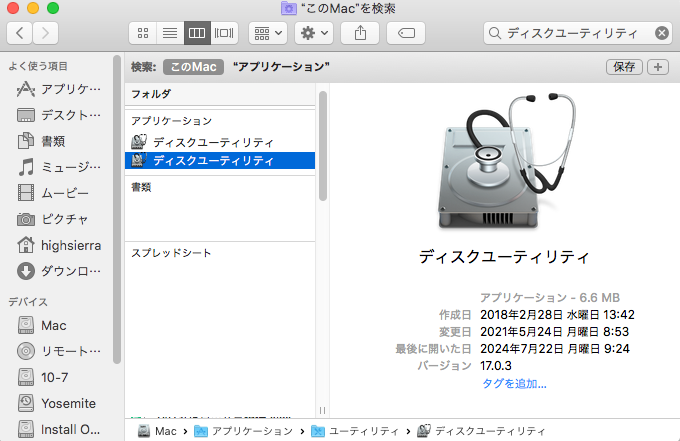Select the "アプリケーション" search scope
The width and height of the screenshot is (680, 441).
(x=281, y=67)
